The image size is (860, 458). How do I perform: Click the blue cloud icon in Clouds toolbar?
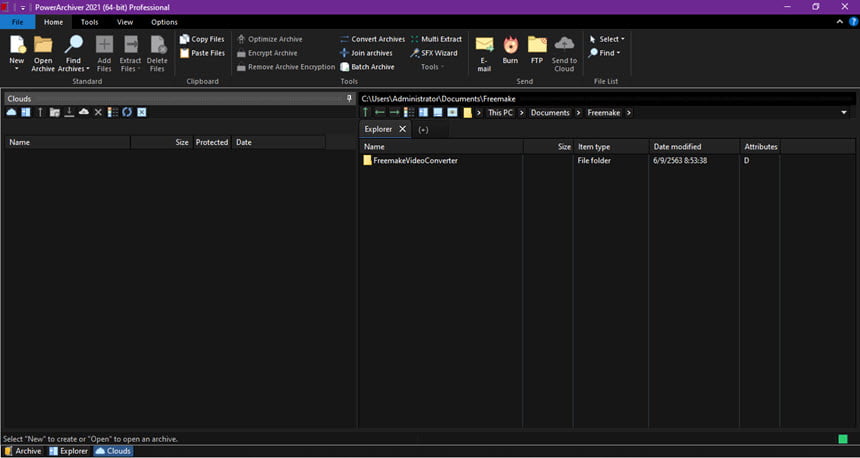[12, 112]
